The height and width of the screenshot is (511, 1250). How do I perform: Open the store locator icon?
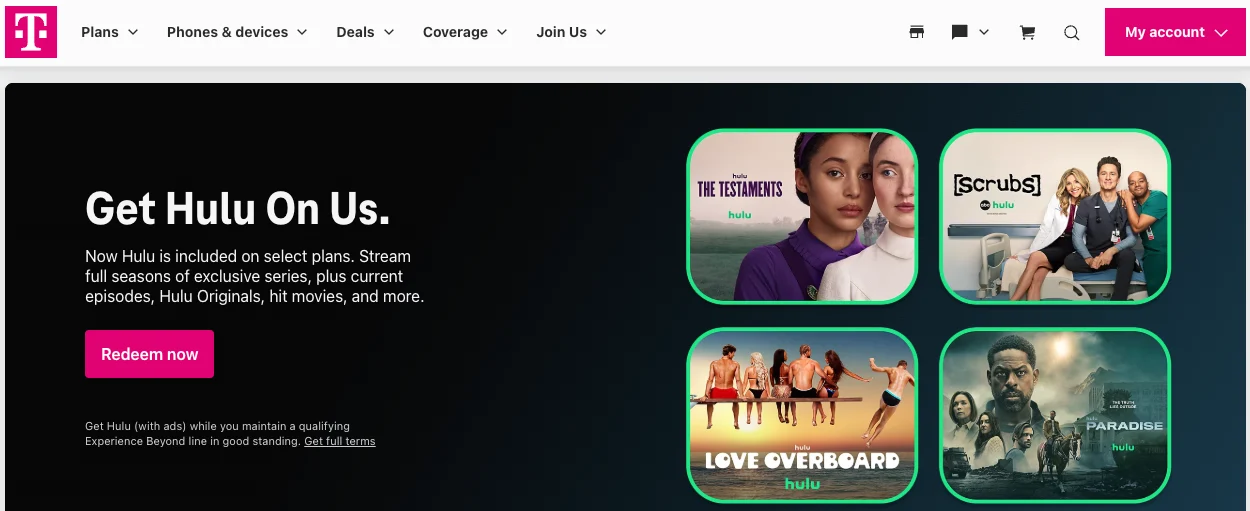[x=916, y=32]
